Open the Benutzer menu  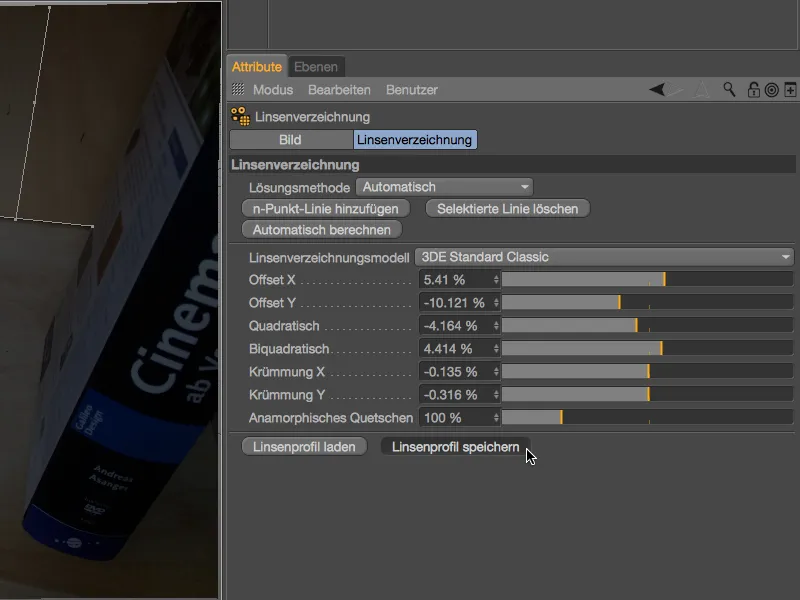point(412,90)
